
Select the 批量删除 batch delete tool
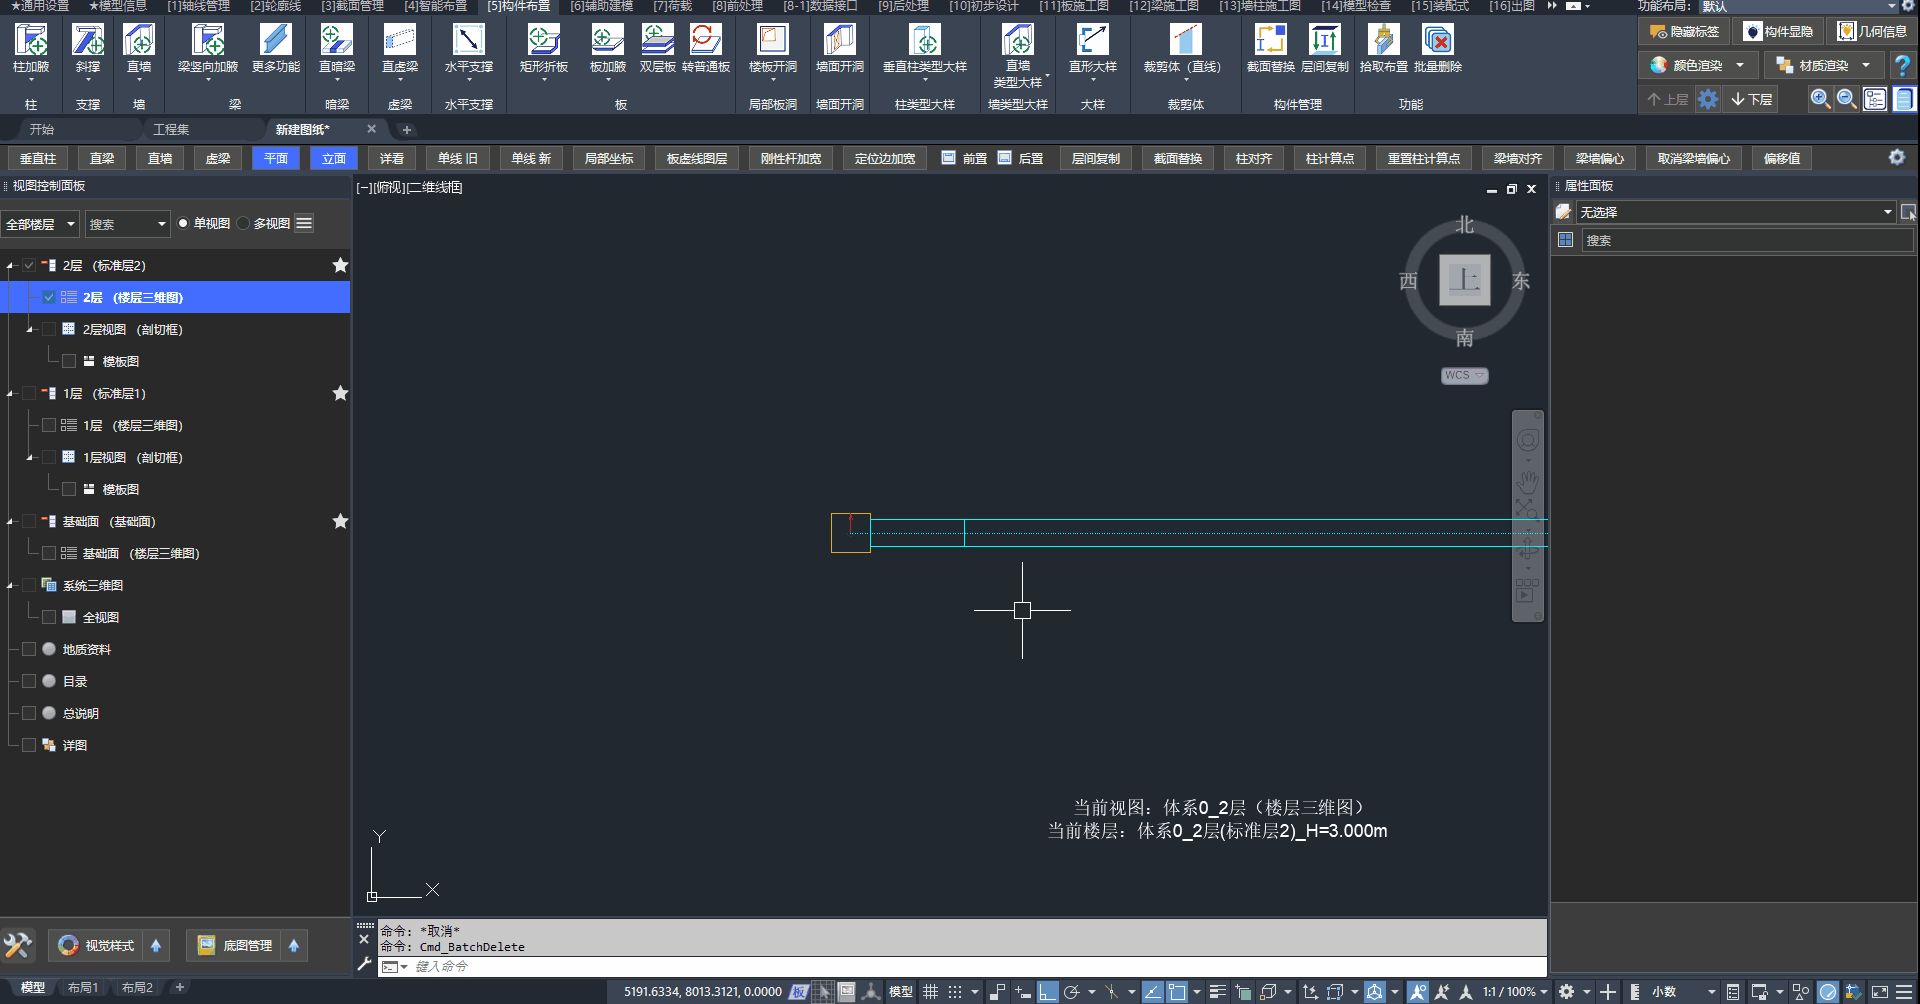pyautogui.click(x=1438, y=49)
